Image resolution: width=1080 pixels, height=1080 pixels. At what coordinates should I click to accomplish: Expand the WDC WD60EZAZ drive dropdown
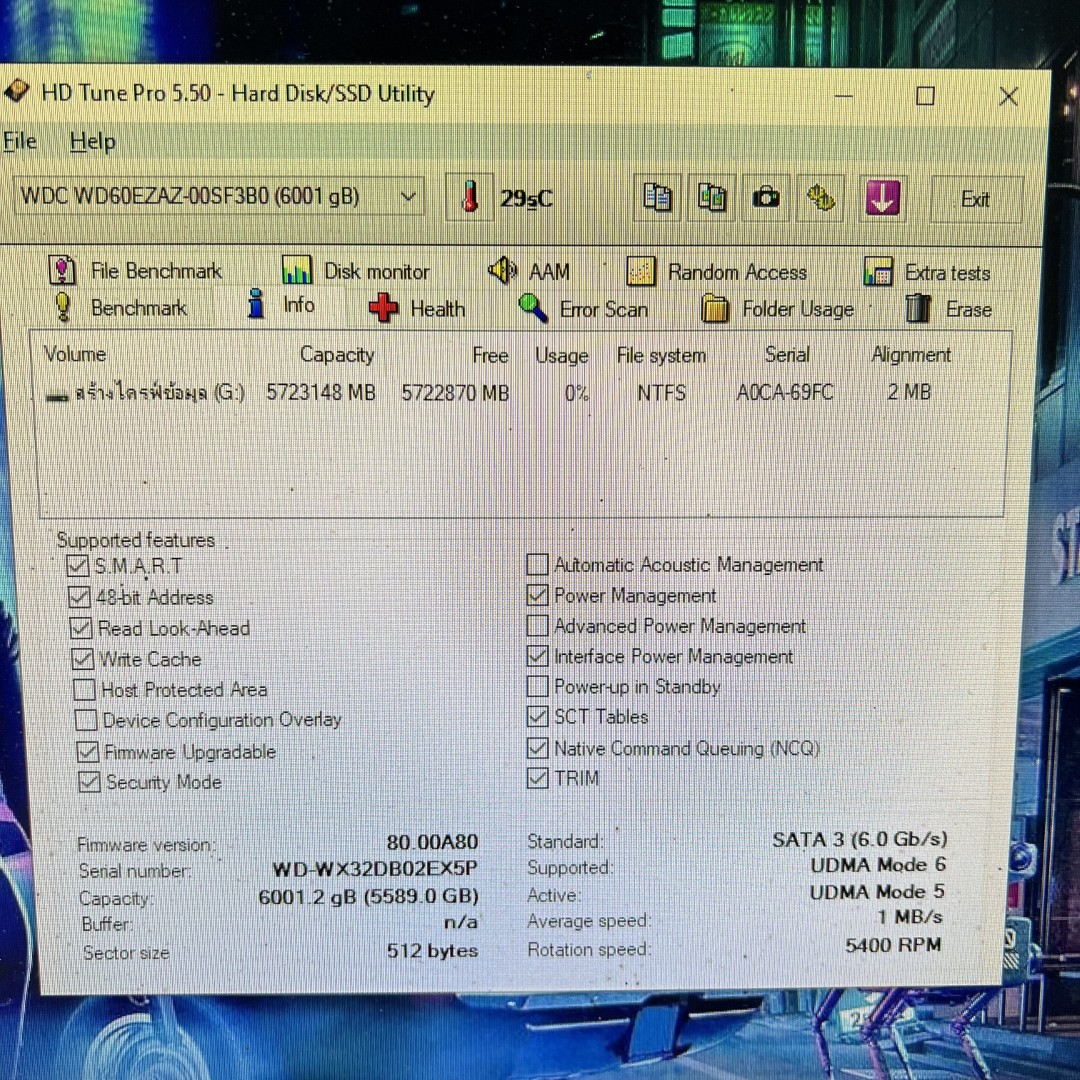click(408, 196)
